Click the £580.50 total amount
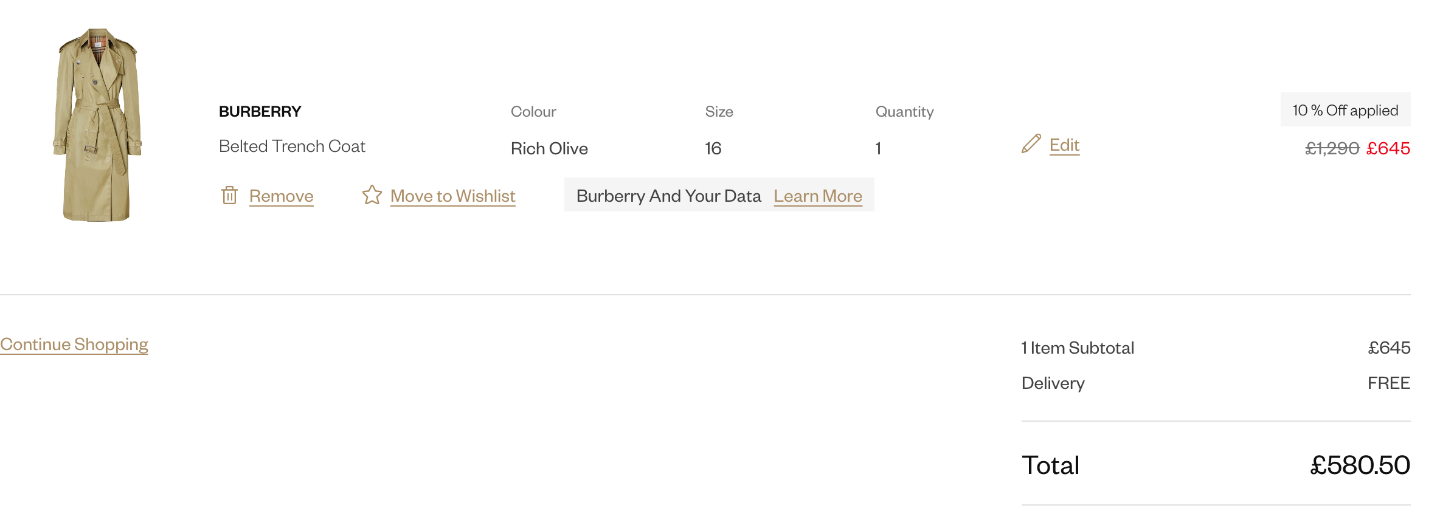The width and height of the screenshot is (1440, 508). coord(1360,465)
